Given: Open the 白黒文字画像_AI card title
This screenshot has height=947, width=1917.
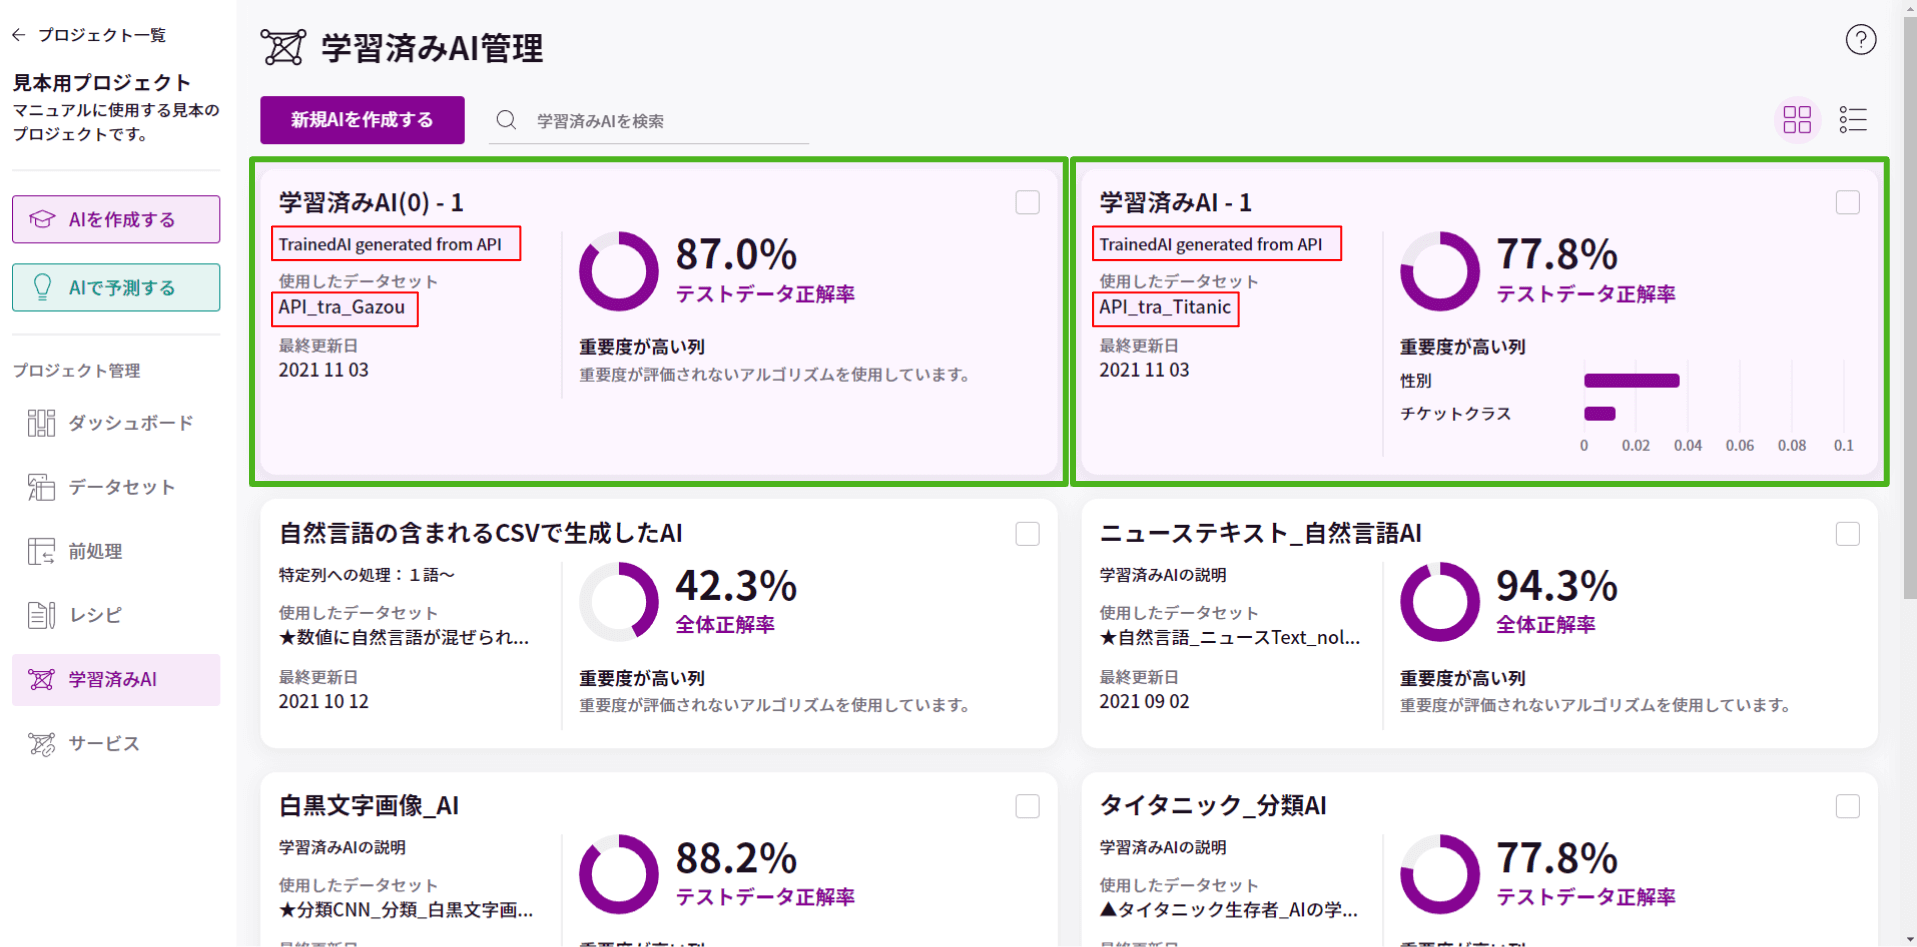Looking at the screenshot, I should tap(369, 805).
